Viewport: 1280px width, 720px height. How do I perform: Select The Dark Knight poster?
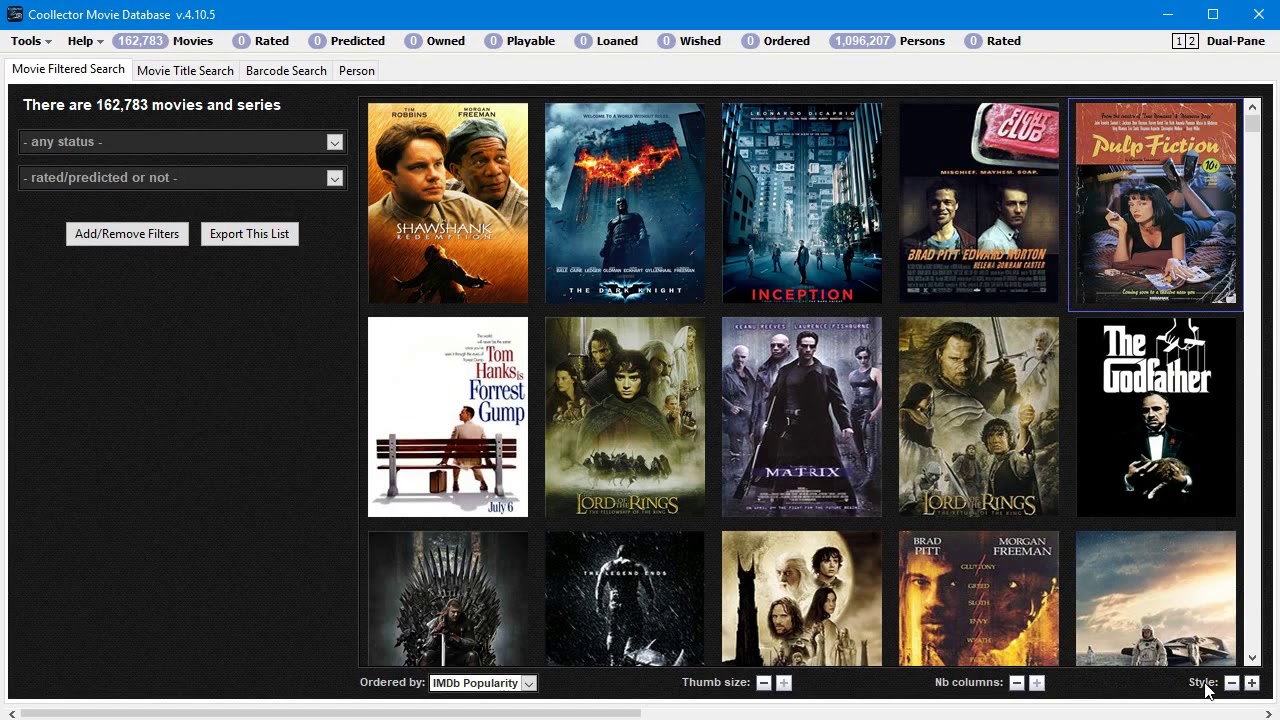click(x=625, y=203)
